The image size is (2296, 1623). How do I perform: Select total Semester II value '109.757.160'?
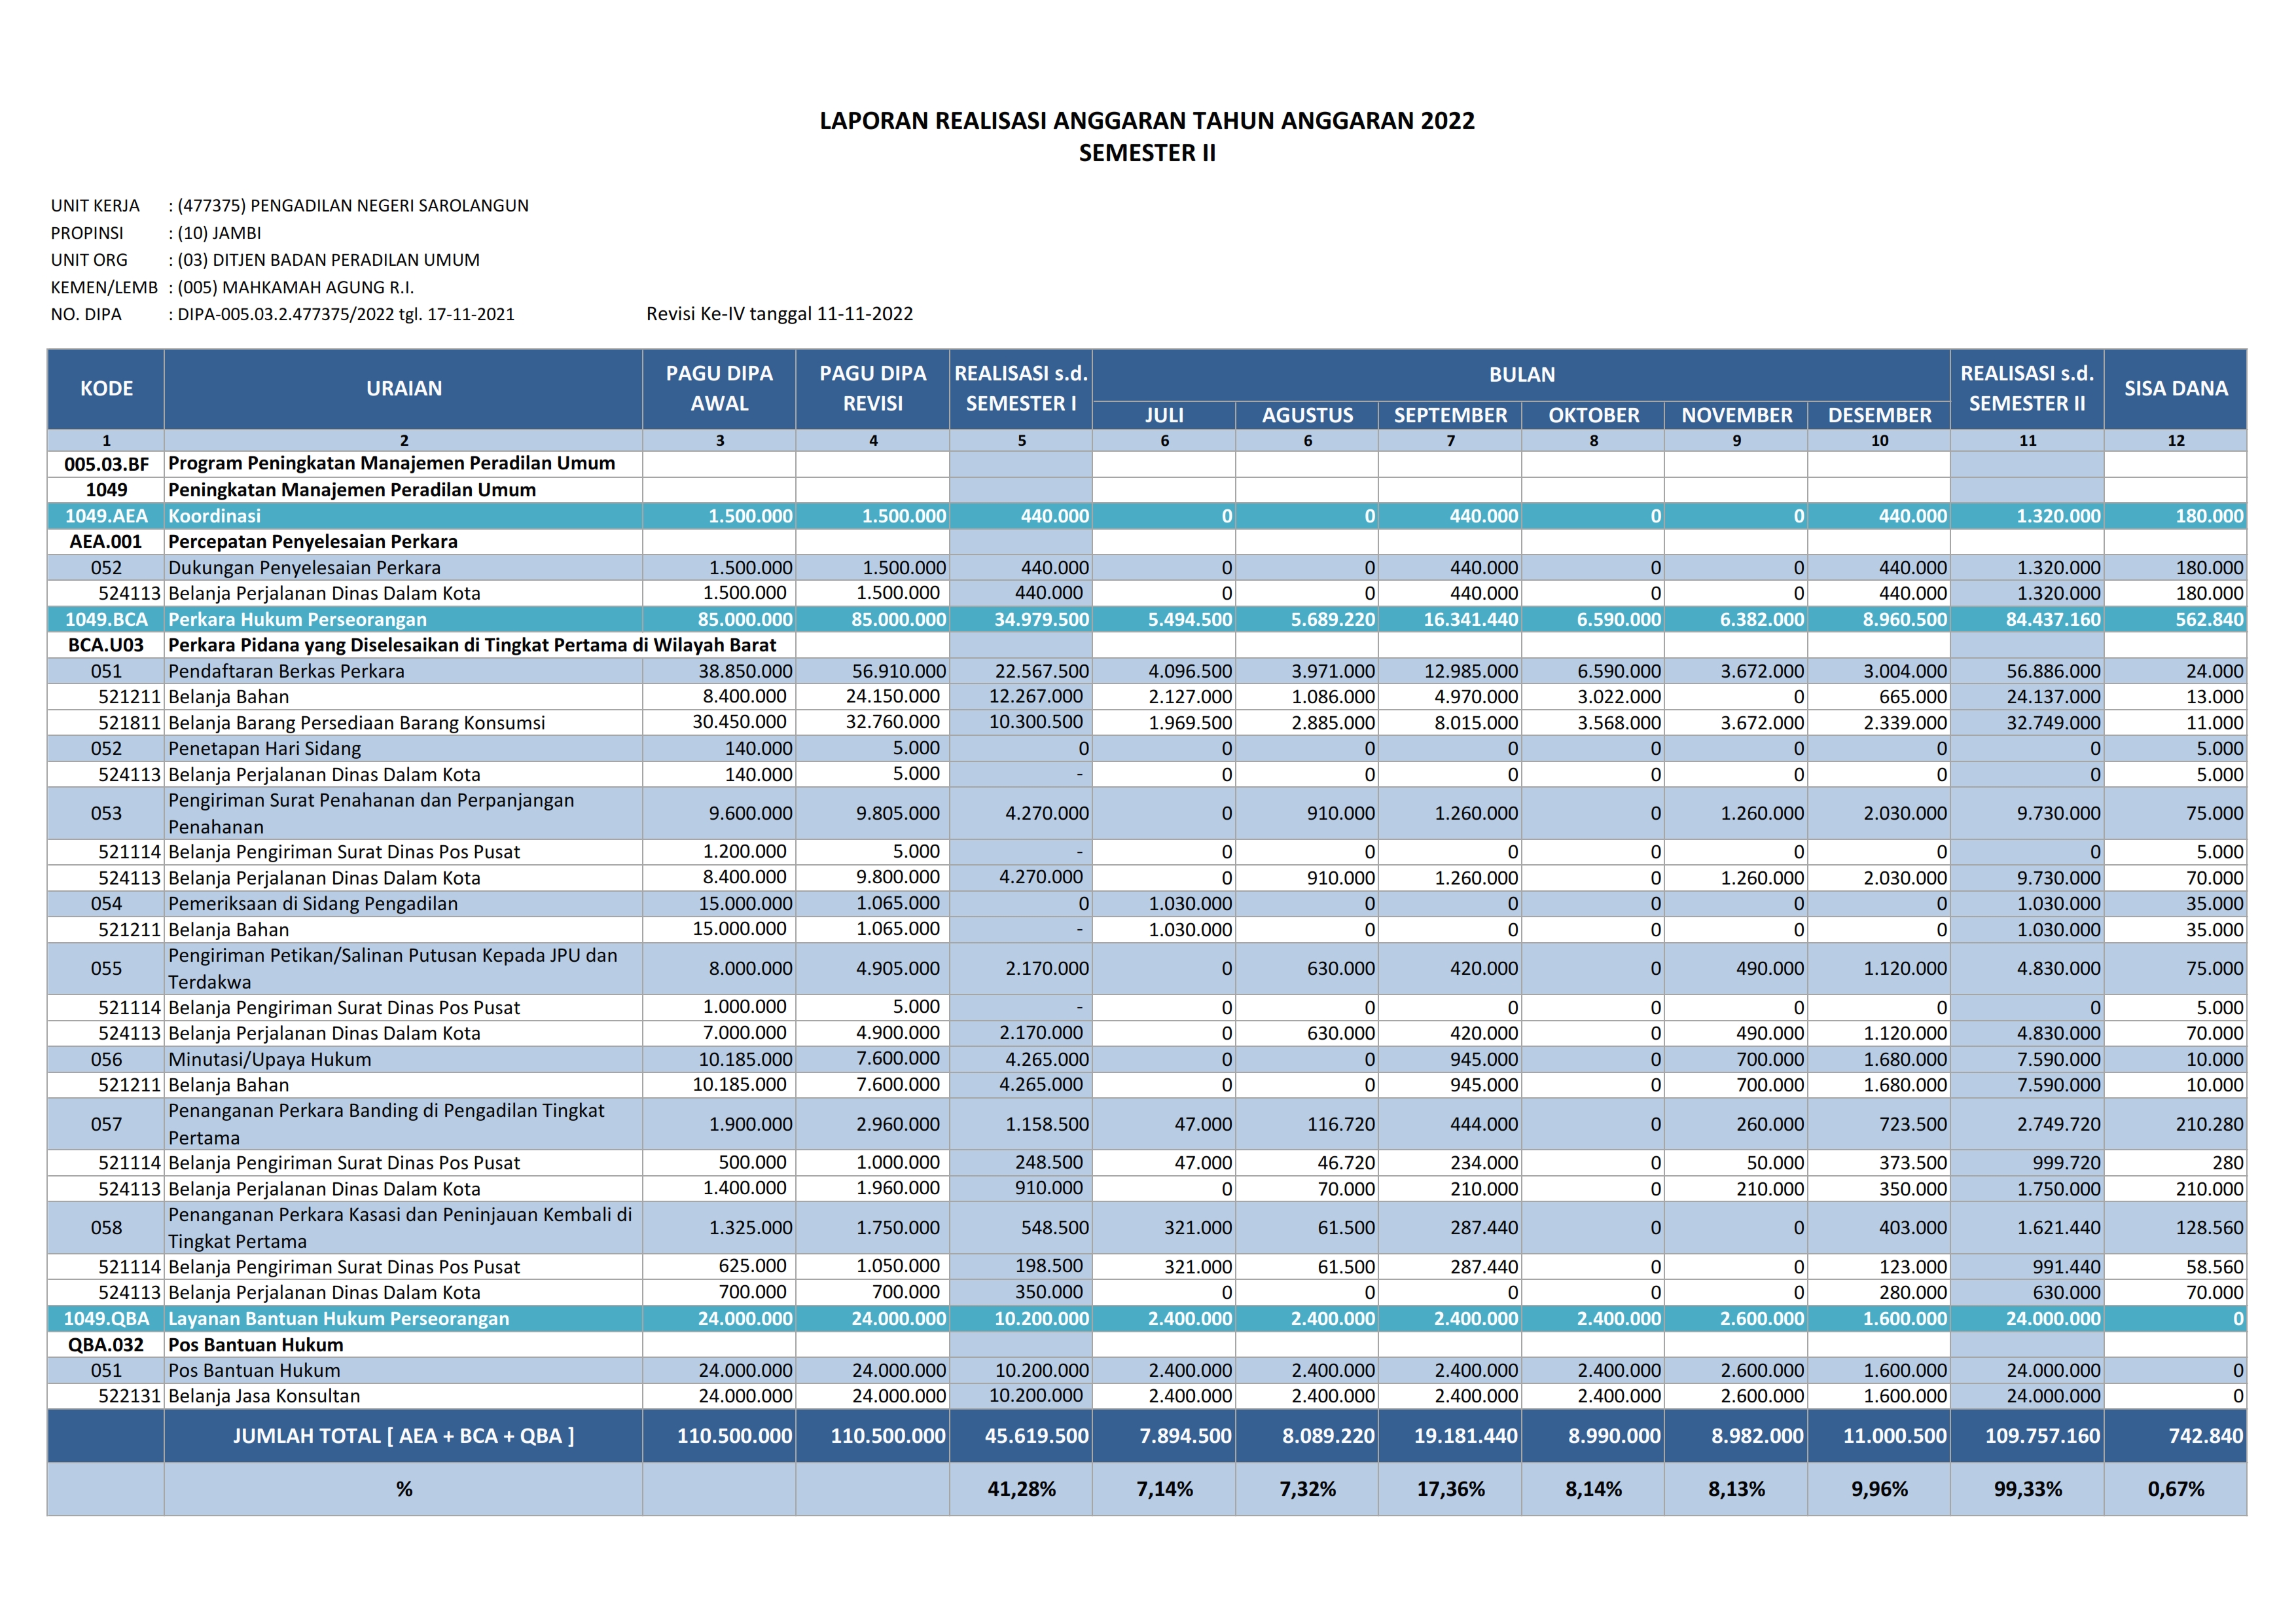[x=2043, y=1436]
